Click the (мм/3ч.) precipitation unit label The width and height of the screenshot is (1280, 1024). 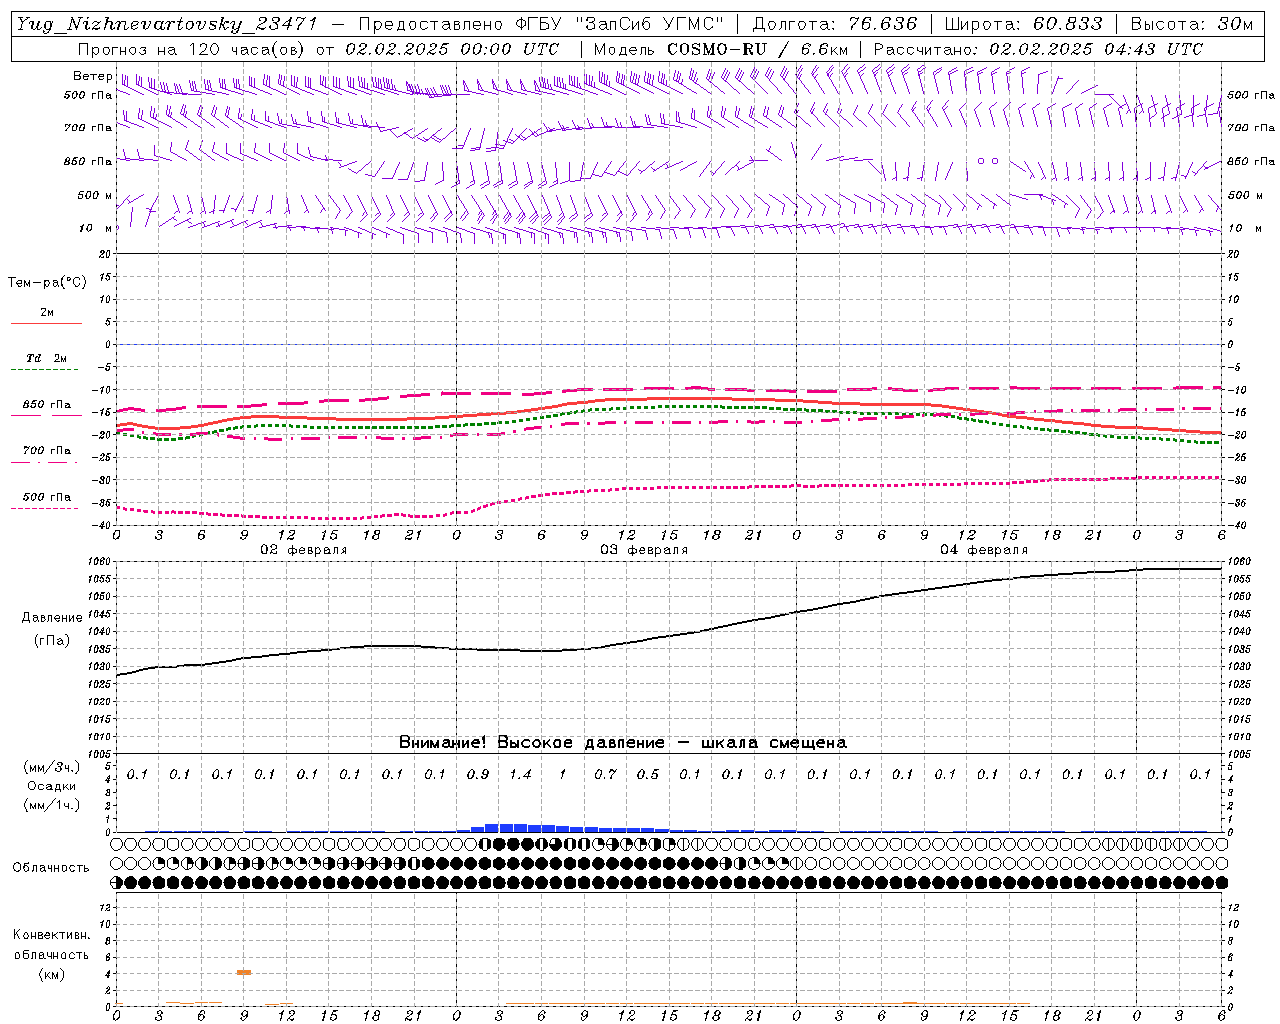(x=52, y=767)
